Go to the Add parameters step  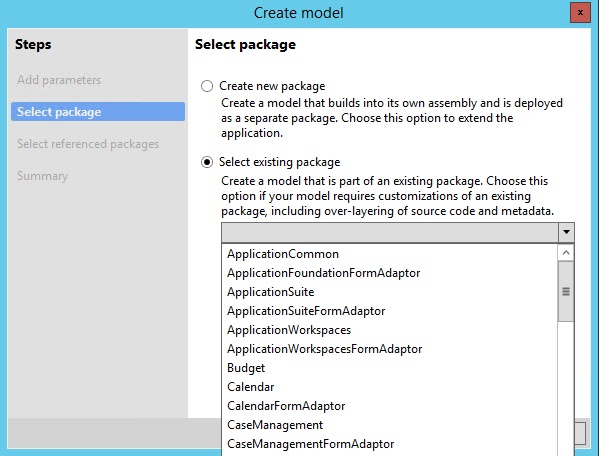(59, 80)
